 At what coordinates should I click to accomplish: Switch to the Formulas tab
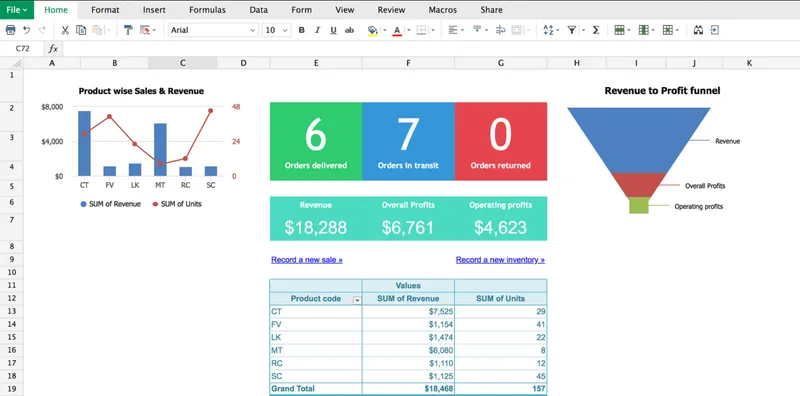tap(207, 10)
